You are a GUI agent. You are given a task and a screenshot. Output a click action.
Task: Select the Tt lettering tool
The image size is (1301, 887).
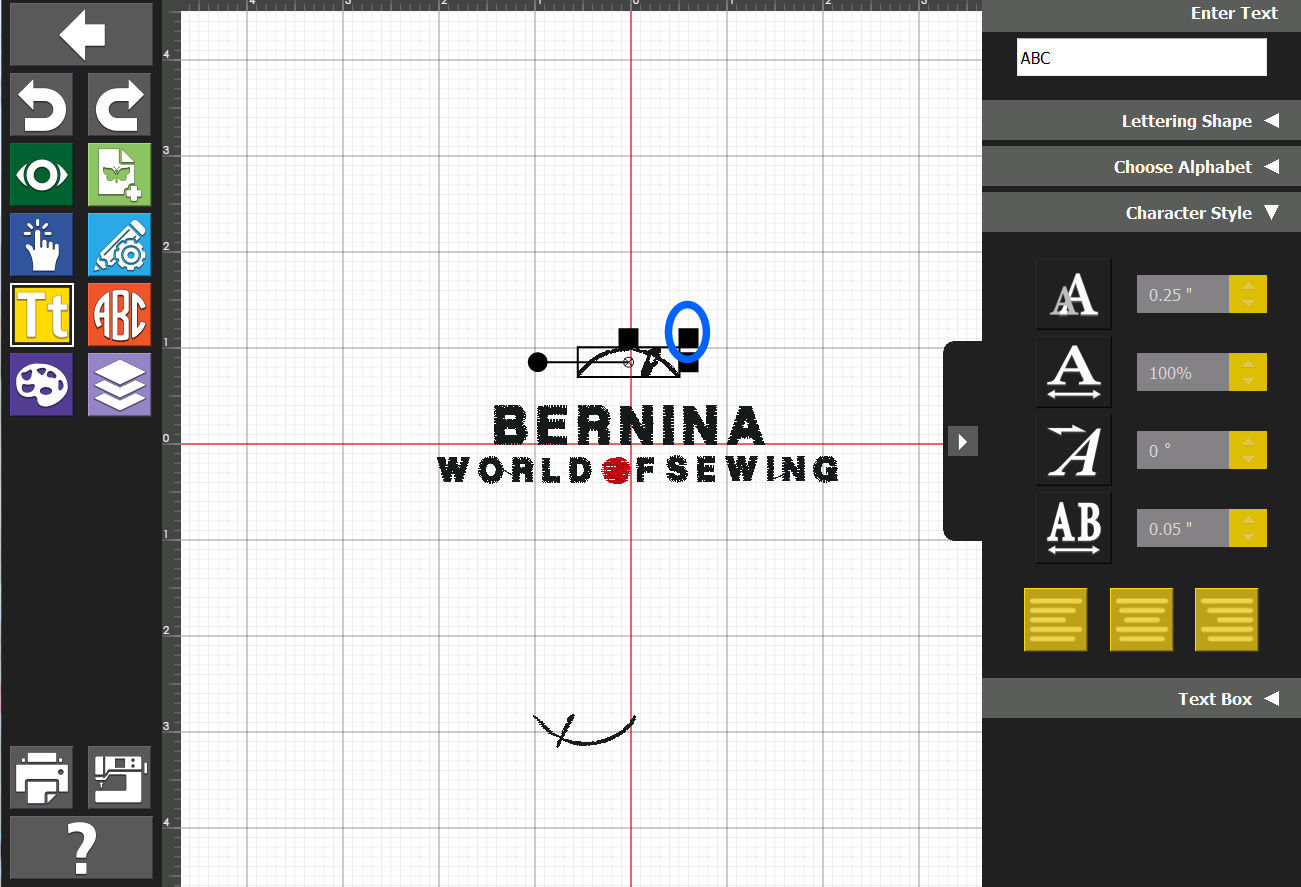(x=42, y=315)
